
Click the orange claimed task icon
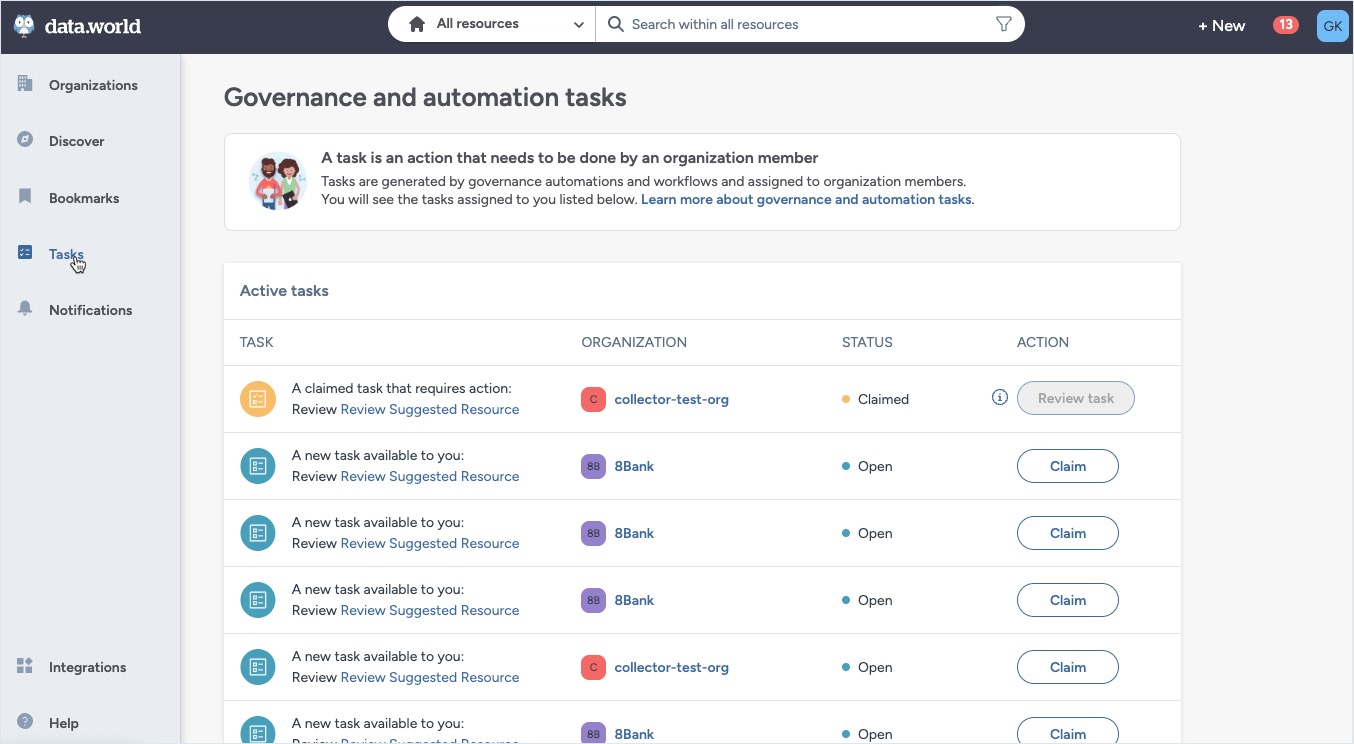[258, 399]
